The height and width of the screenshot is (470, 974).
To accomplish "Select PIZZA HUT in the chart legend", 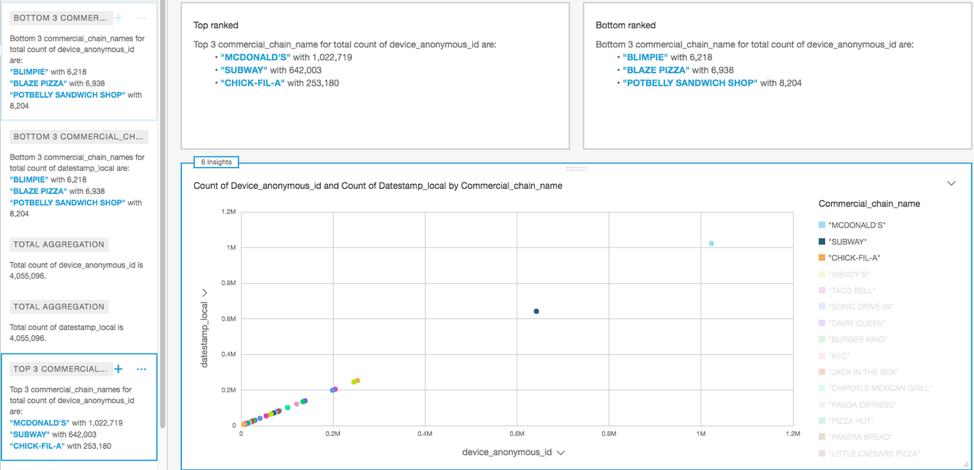I will (x=850, y=421).
